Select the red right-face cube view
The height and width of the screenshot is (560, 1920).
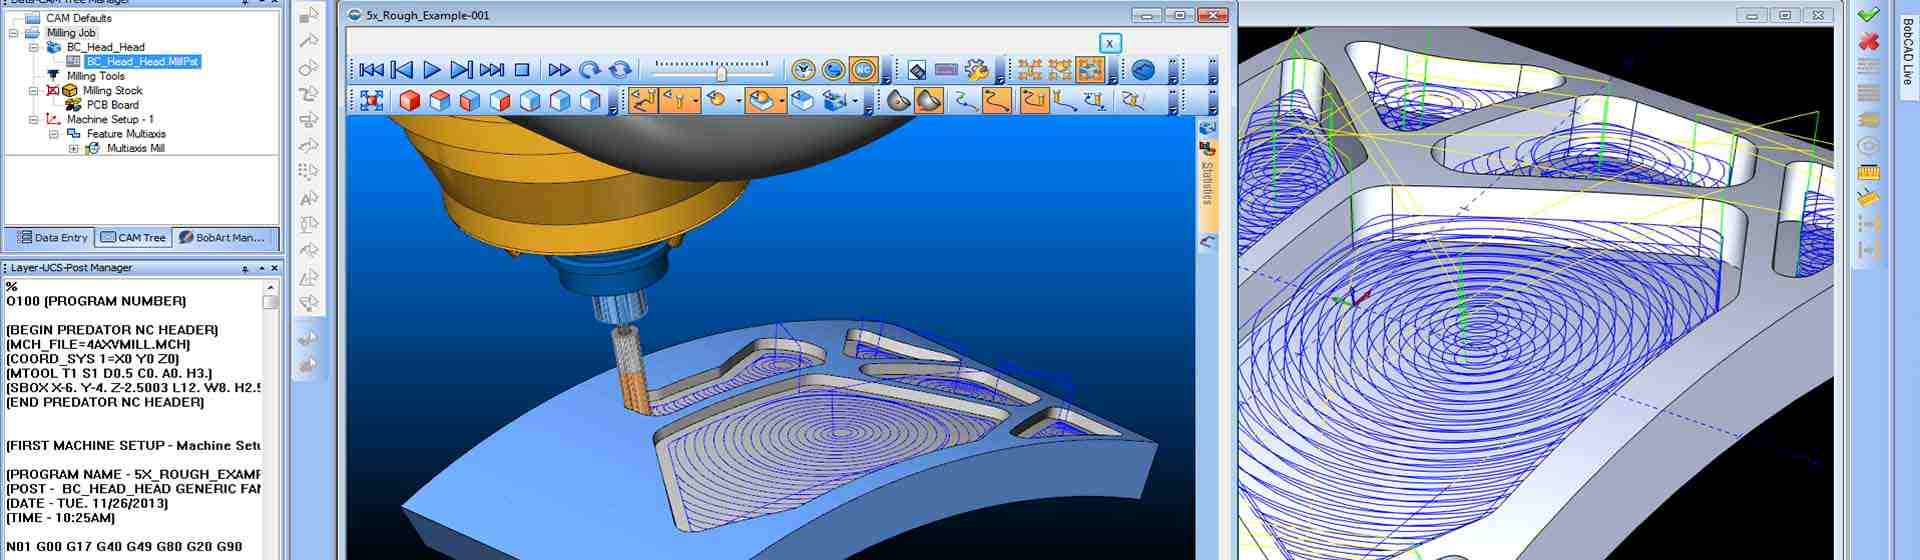click(x=500, y=101)
